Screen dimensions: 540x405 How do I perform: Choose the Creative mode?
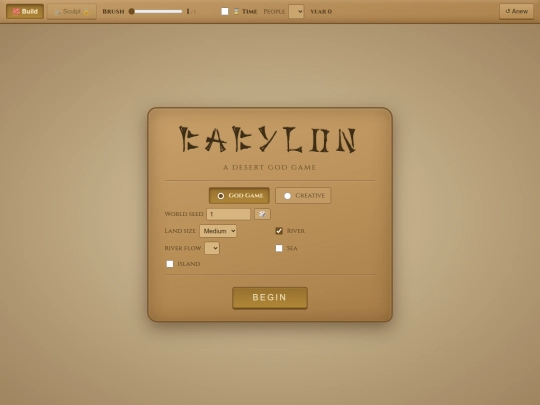(x=303, y=196)
